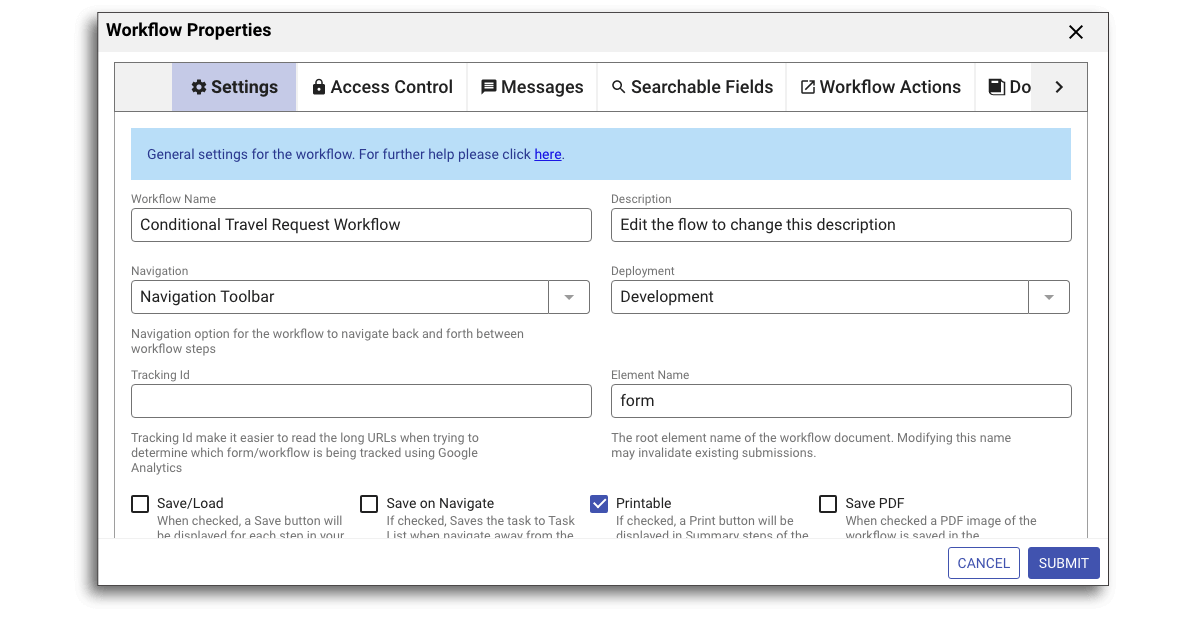Viewport: 1201px width, 623px height.
Task: Click the magnifier icon for Searchable Fields
Action: click(x=619, y=87)
